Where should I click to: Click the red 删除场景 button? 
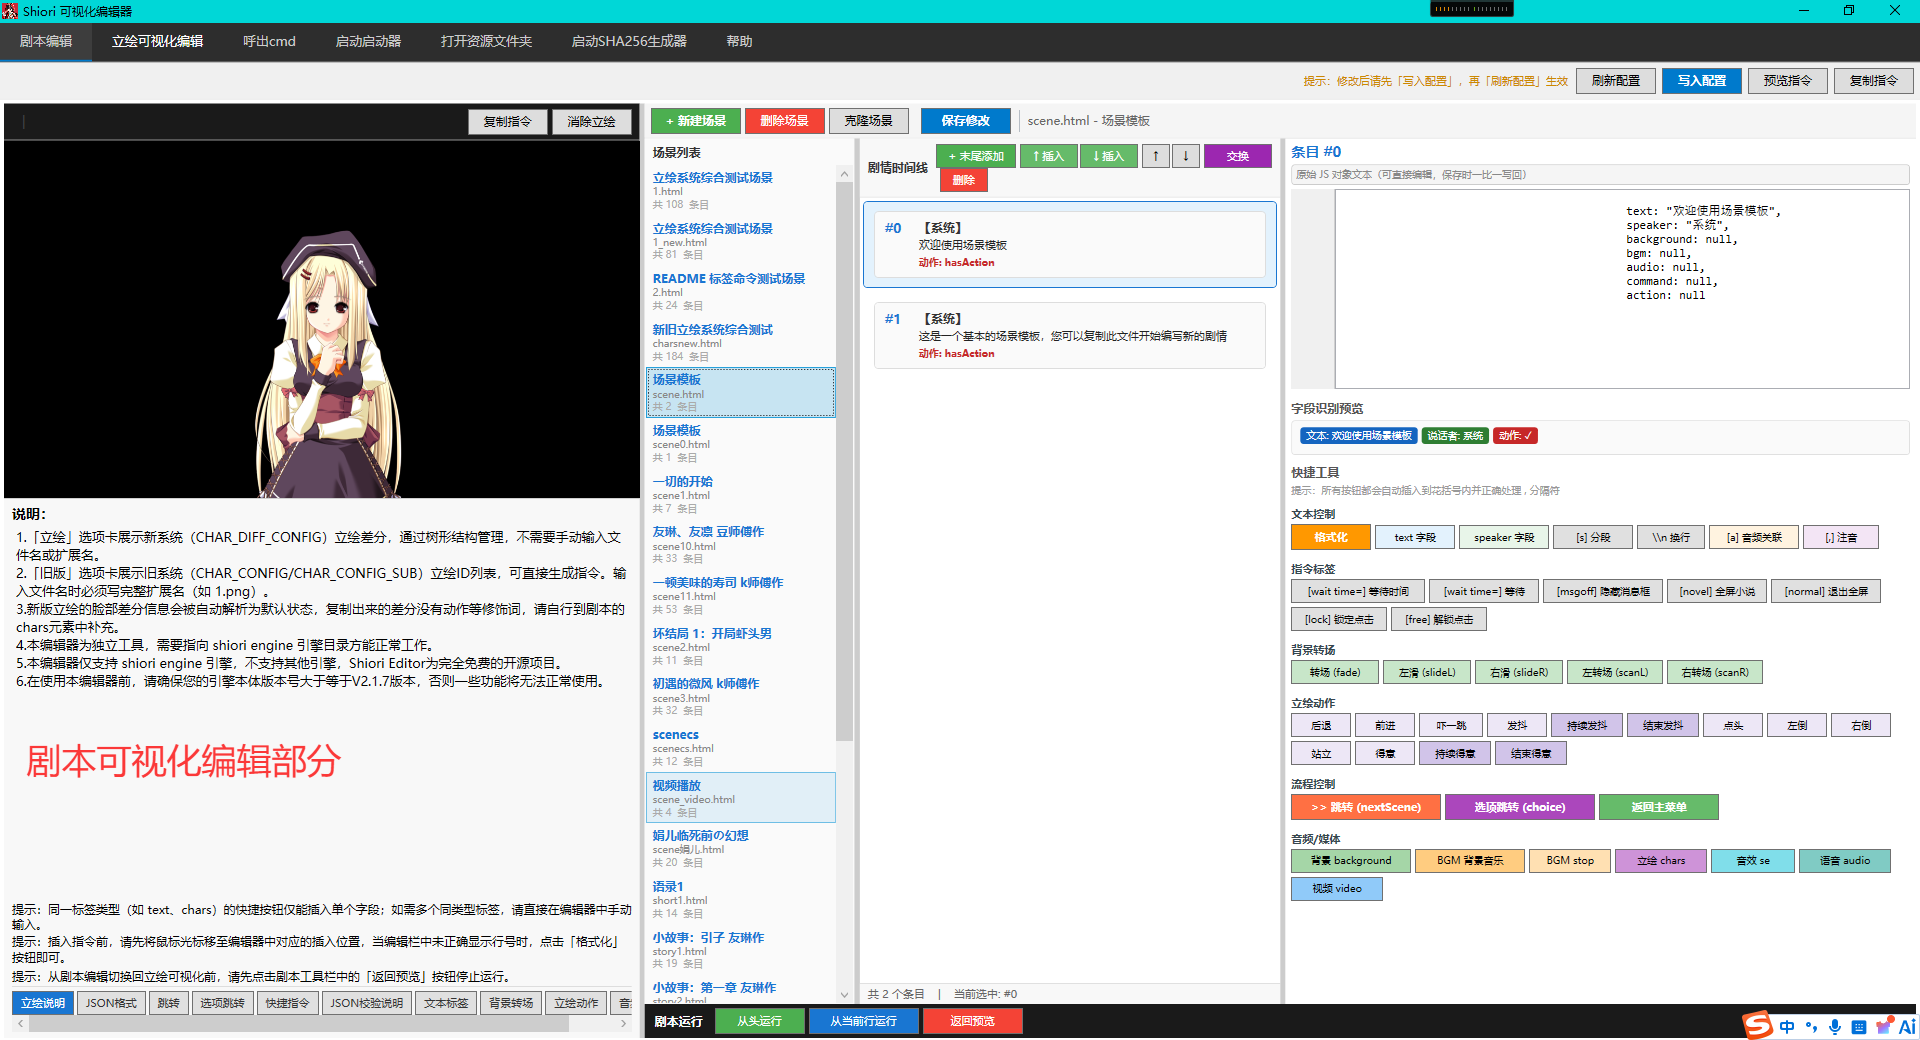(784, 121)
